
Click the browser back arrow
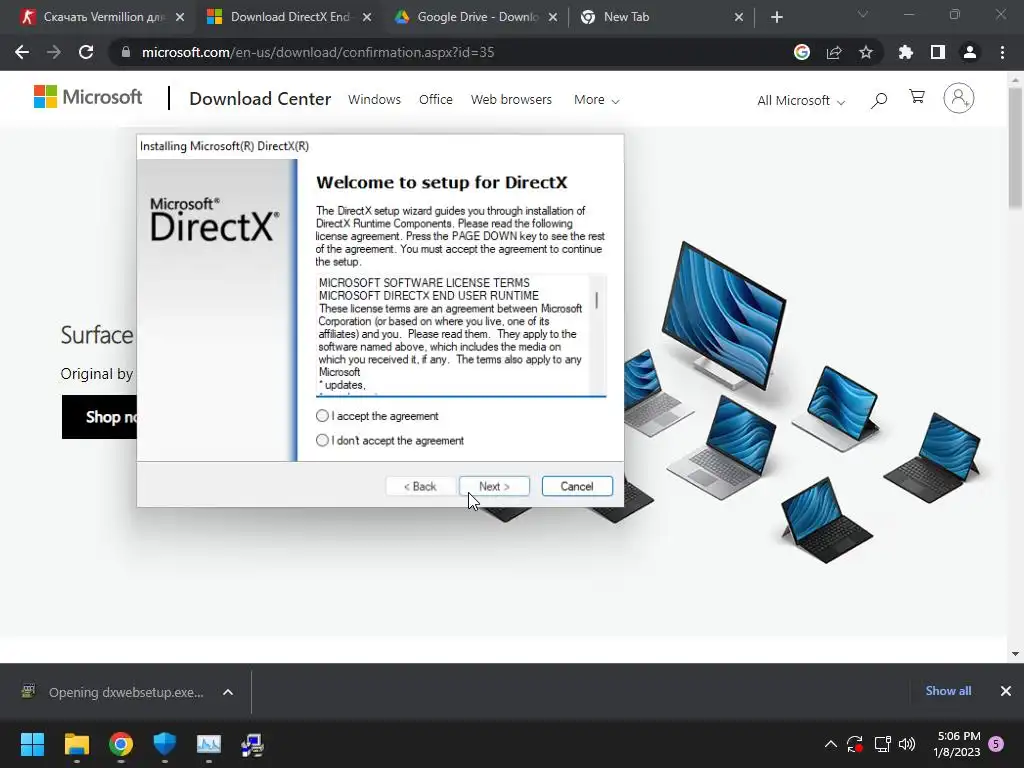click(22, 52)
